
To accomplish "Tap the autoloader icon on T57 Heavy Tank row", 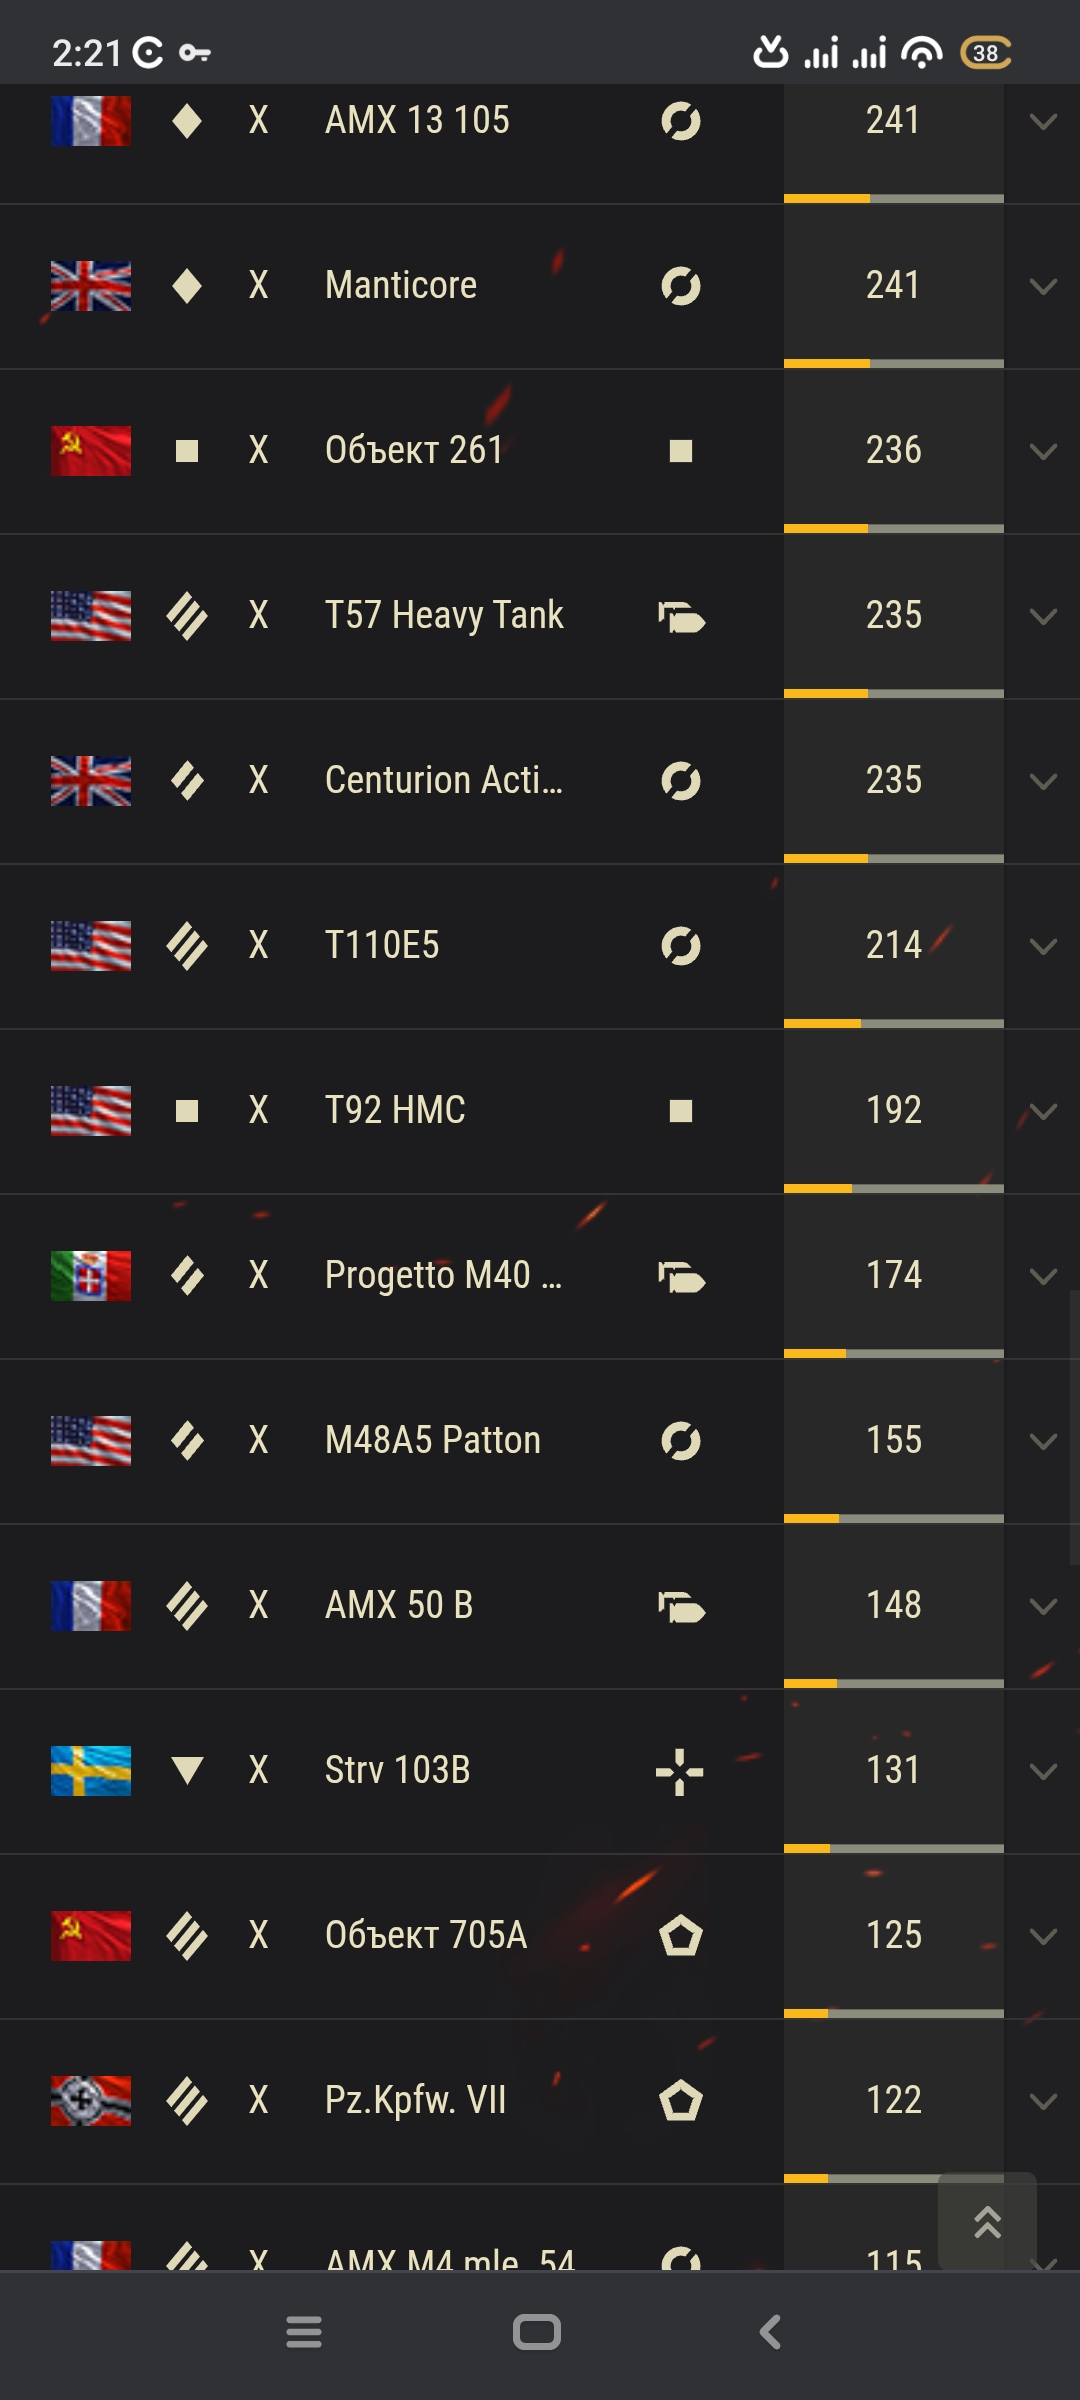I will [x=681, y=617].
